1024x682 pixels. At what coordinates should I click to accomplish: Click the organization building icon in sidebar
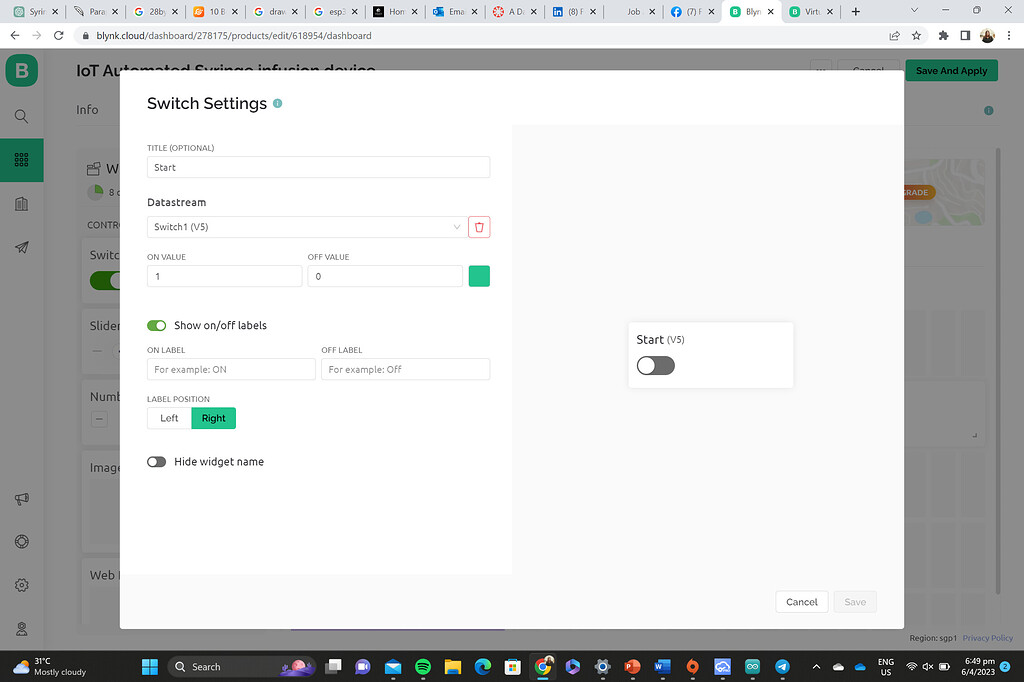[x=22, y=204]
